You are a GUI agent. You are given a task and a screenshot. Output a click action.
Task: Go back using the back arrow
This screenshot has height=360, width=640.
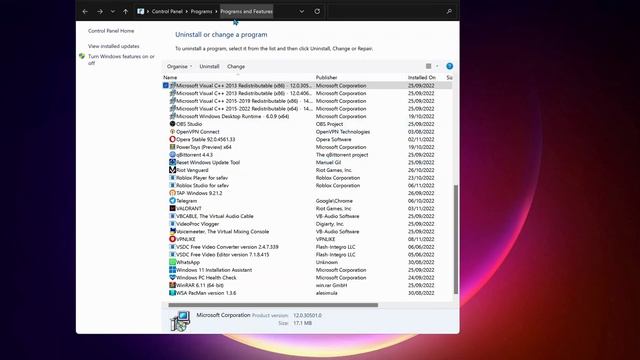click(85, 11)
